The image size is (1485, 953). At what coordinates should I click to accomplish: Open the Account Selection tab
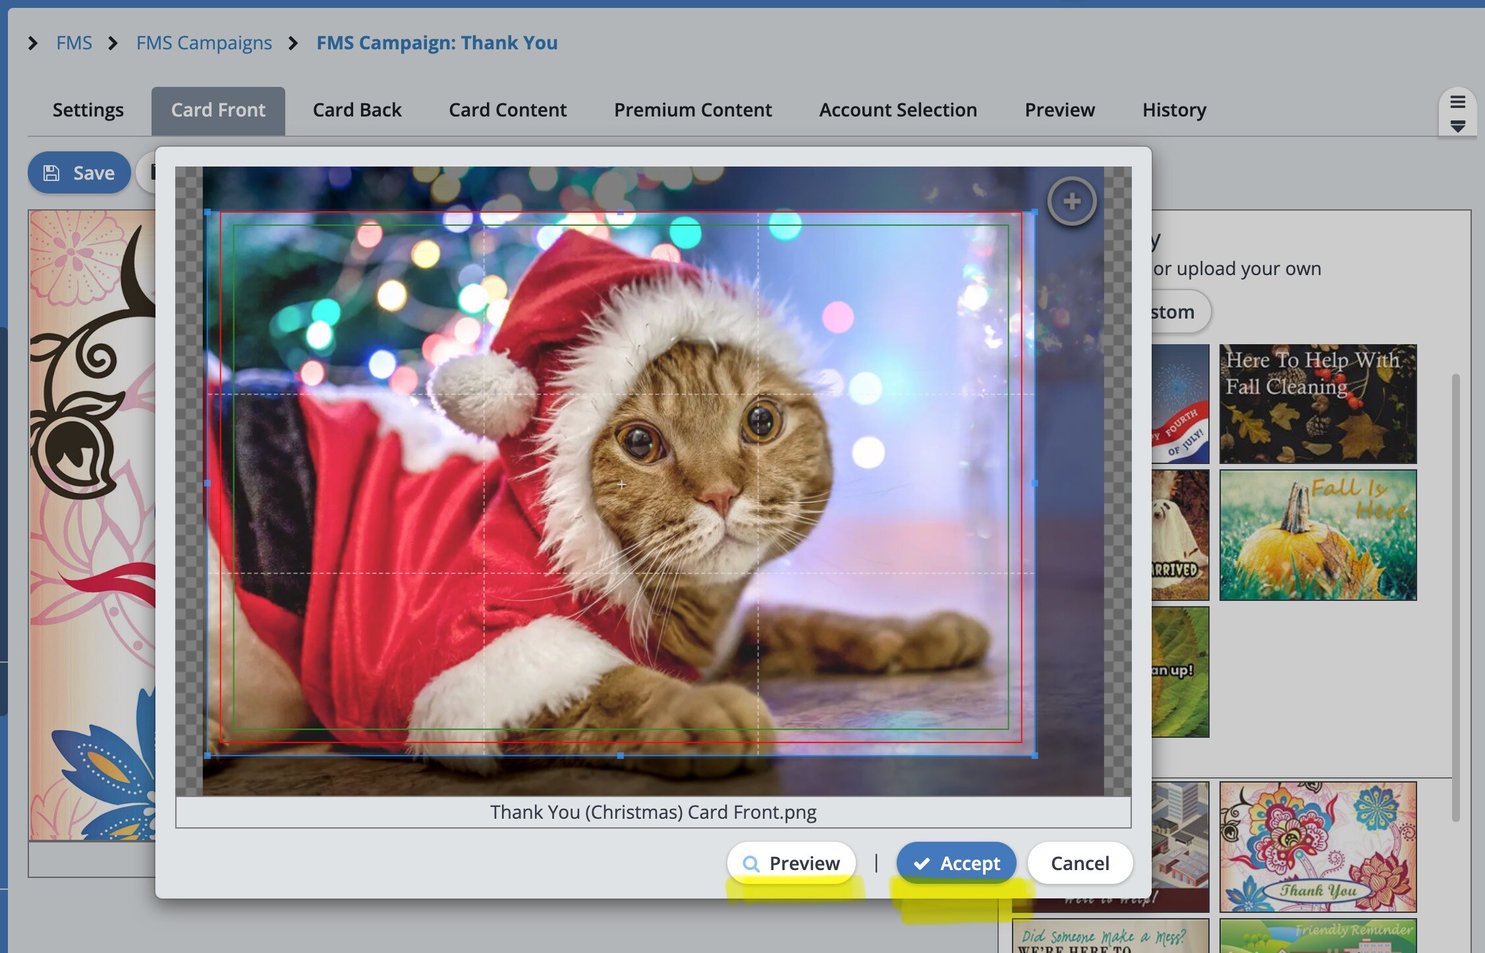tap(898, 110)
